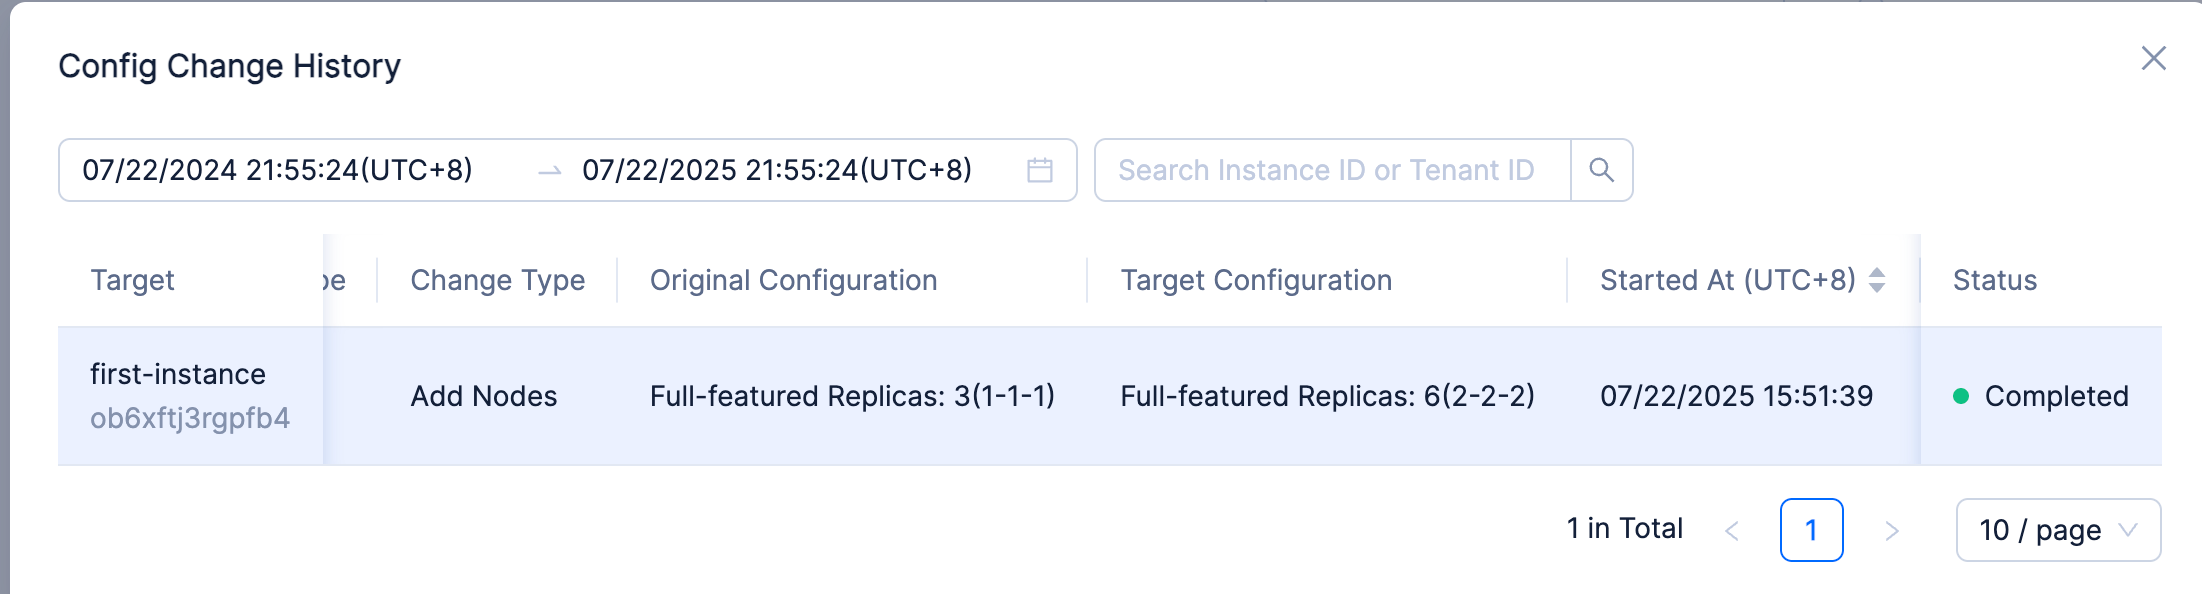
Task: Click the green Completed status dot
Action: [x=1961, y=396]
